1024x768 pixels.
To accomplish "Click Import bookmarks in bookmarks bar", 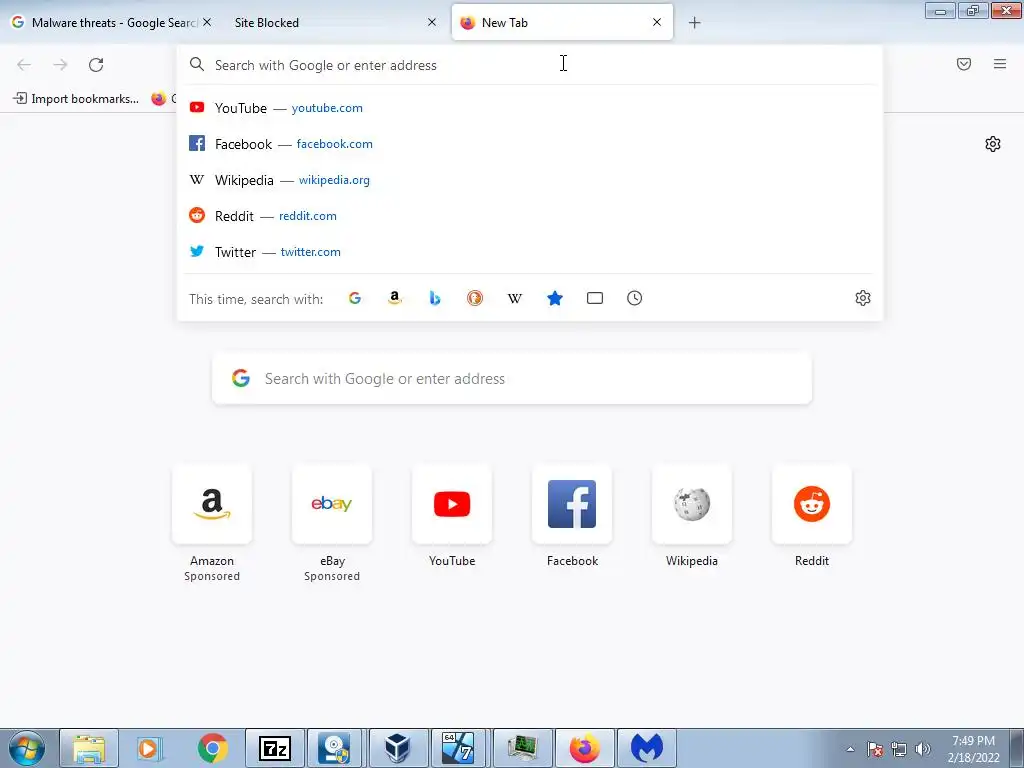I will point(76,99).
